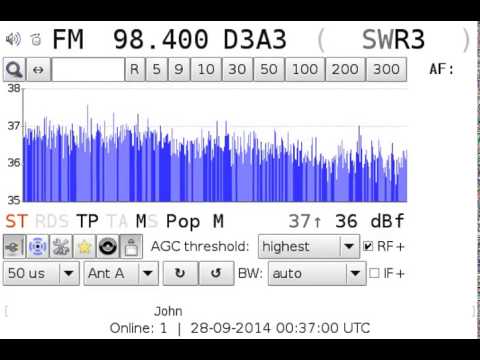
Task: Select the 50 step button
Action: click(269, 69)
